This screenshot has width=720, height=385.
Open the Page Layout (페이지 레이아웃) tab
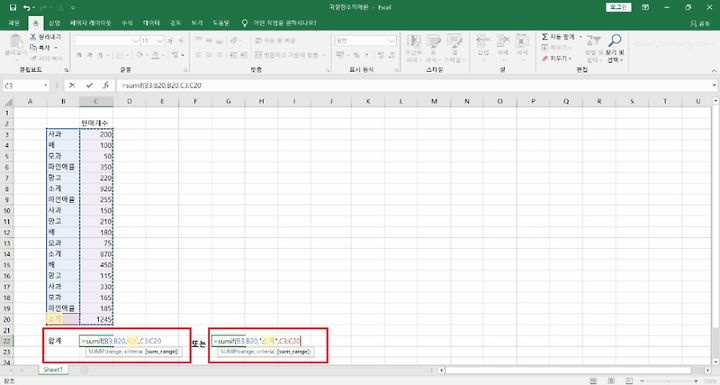90,23
